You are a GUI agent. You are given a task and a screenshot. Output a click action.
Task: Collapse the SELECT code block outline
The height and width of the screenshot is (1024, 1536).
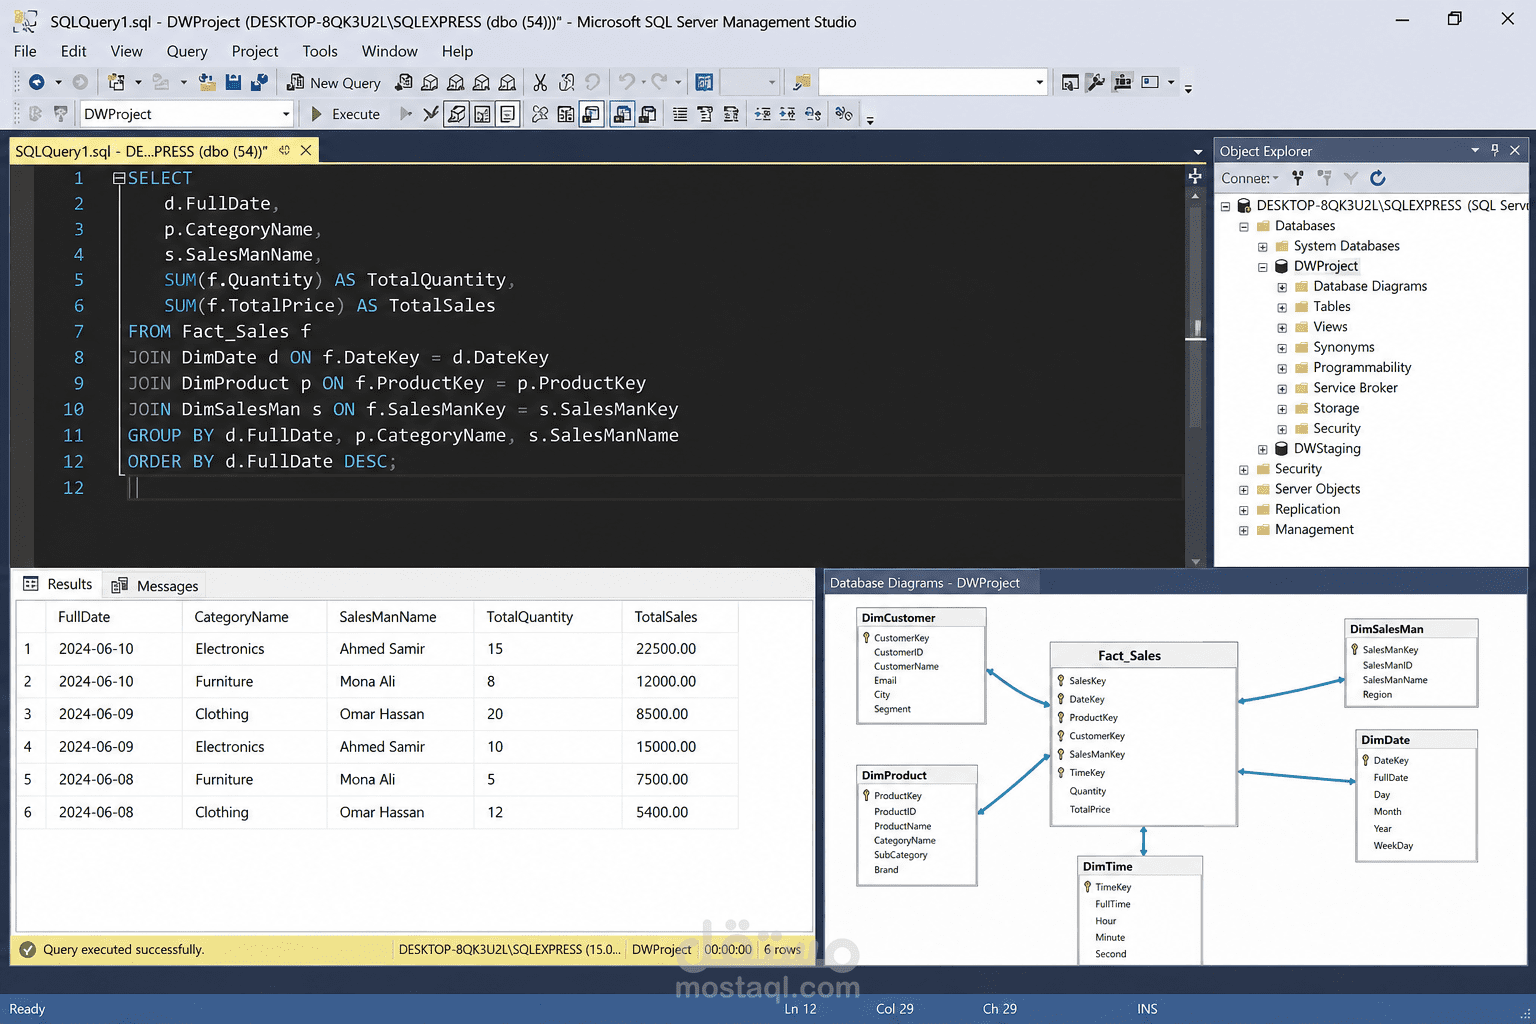click(119, 178)
